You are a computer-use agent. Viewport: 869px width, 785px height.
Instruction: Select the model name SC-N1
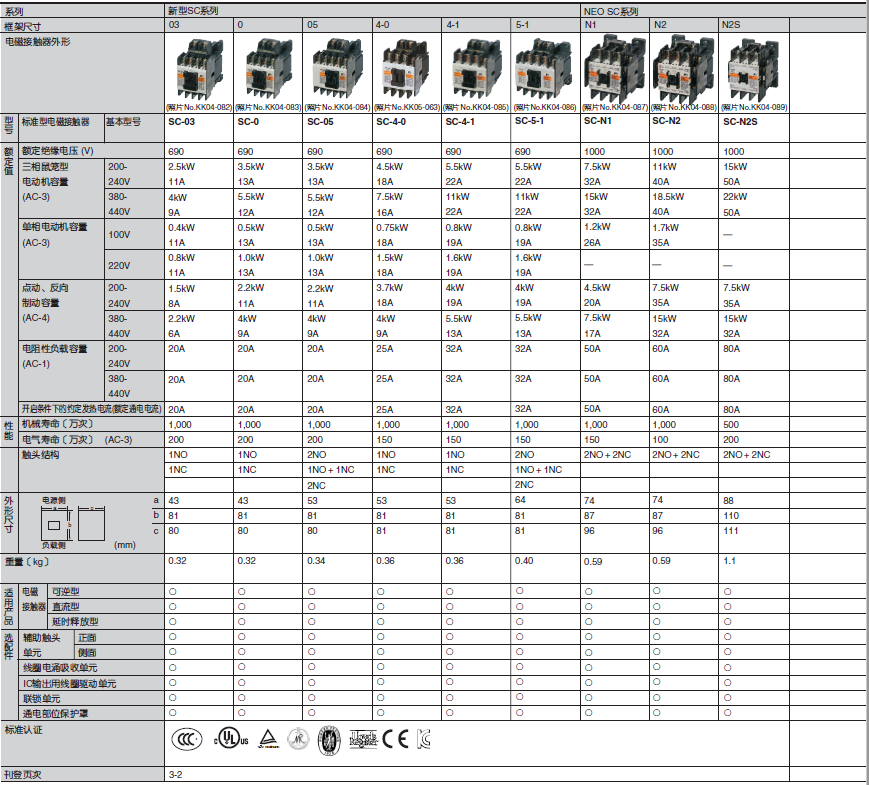point(597,121)
